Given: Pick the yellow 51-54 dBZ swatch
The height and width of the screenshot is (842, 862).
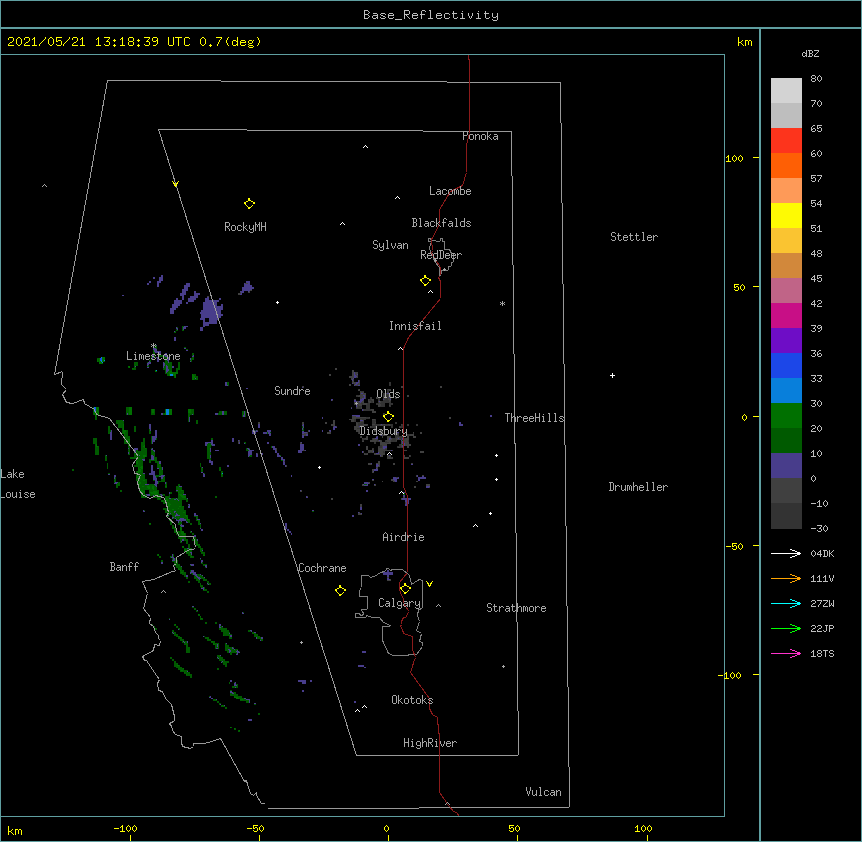Looking at the screenshot, I should 786,215.
